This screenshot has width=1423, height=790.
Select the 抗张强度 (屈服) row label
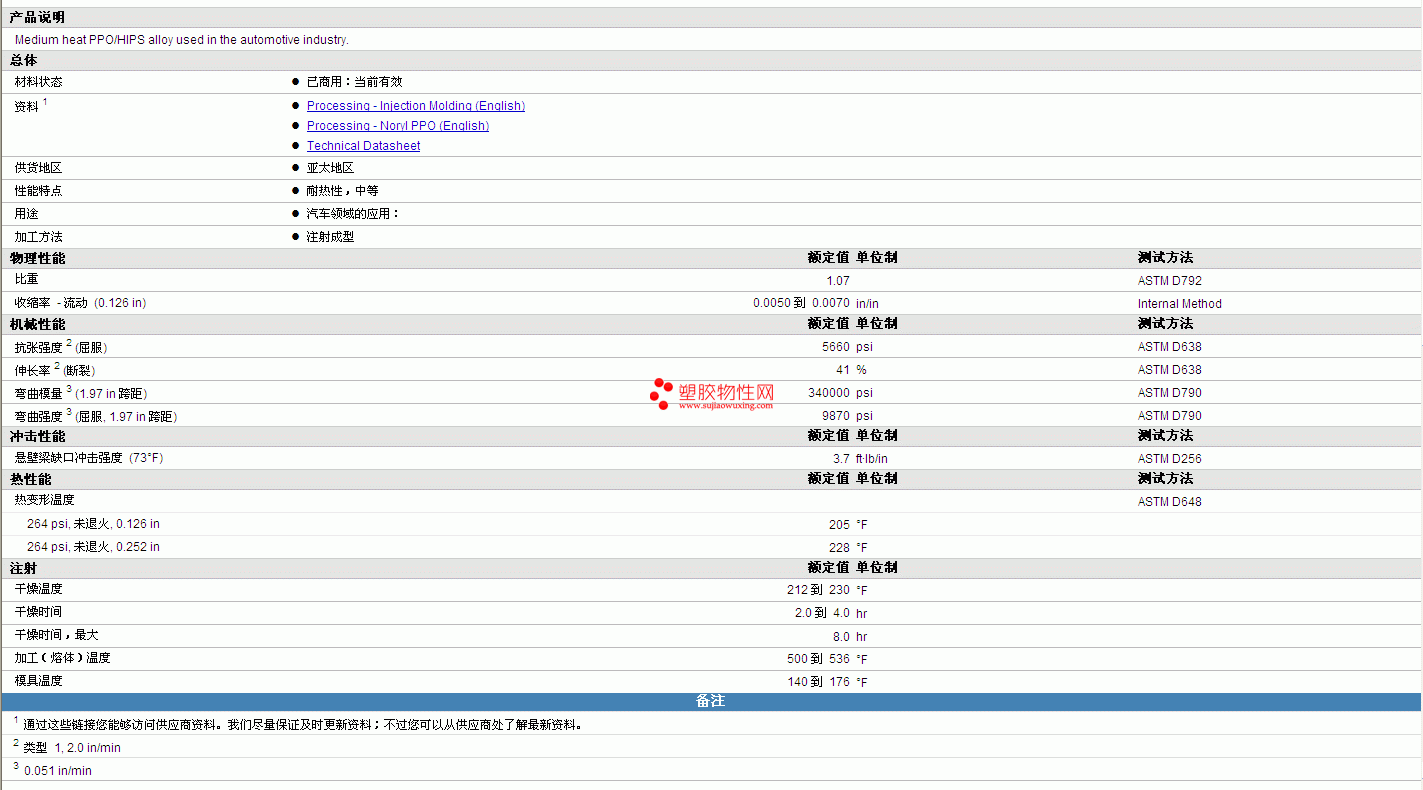(x=61, y=347)
